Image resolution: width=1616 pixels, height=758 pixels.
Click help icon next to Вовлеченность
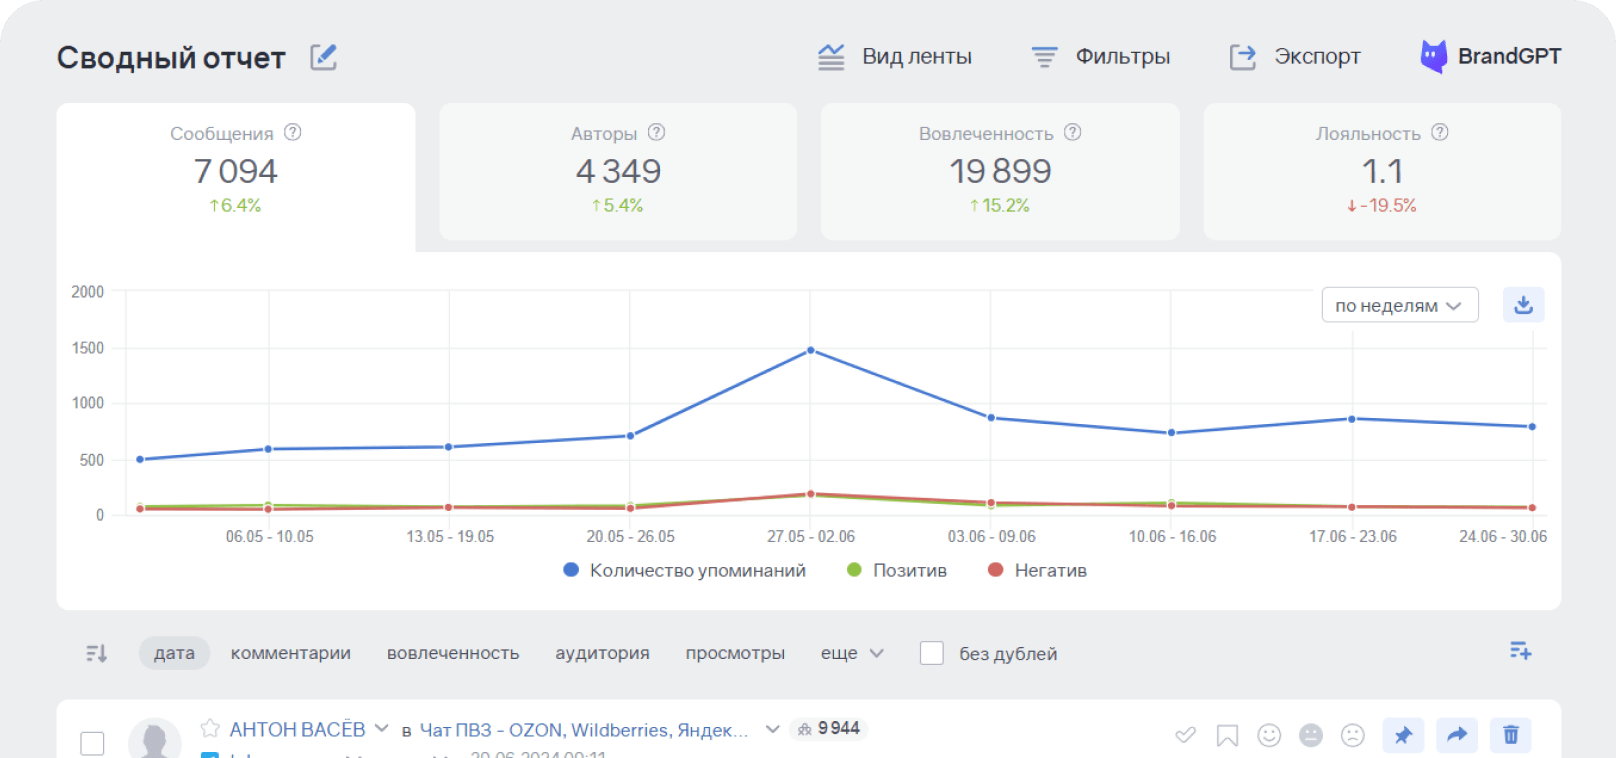1073,132
